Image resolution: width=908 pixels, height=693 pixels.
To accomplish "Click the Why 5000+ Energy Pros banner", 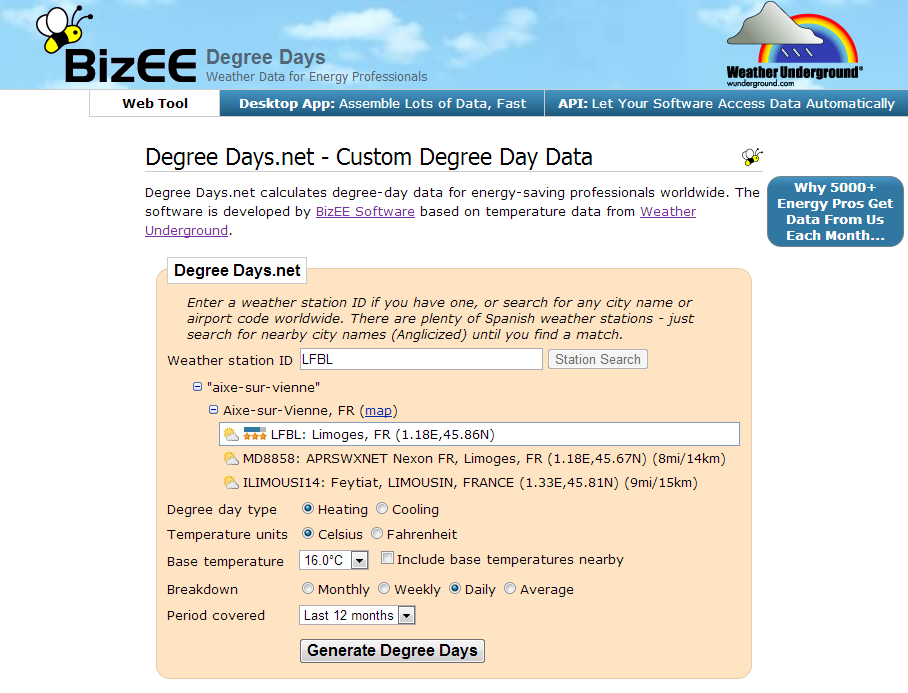I will 835,211.
